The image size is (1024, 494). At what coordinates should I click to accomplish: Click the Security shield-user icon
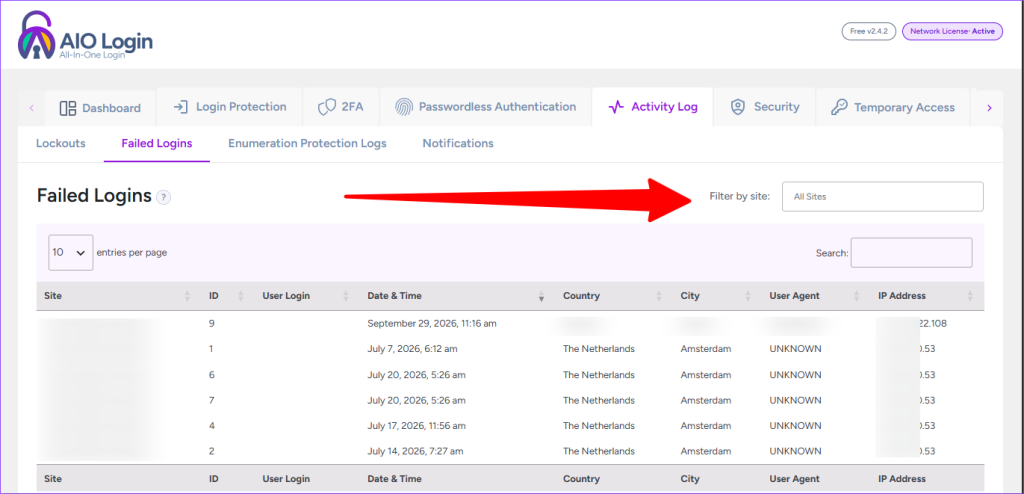tap(738, 107)
